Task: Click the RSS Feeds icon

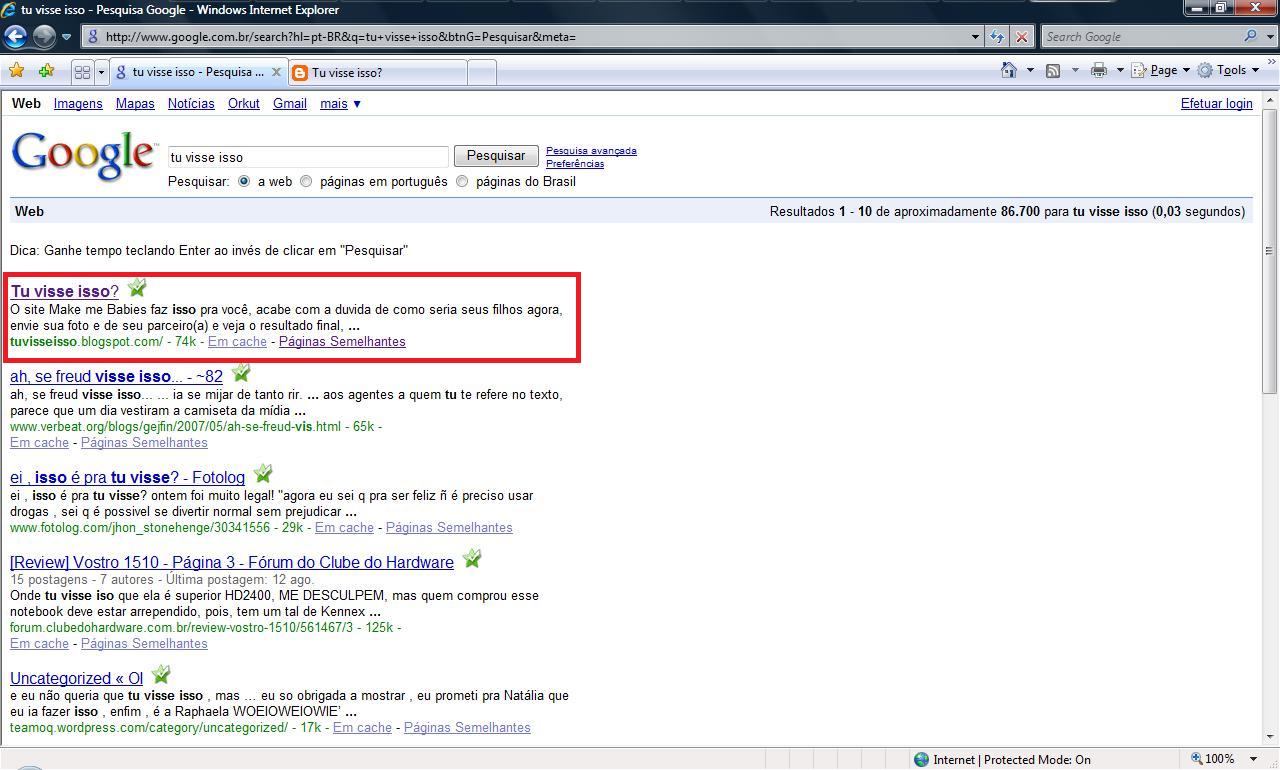Action: [1053, 70]
